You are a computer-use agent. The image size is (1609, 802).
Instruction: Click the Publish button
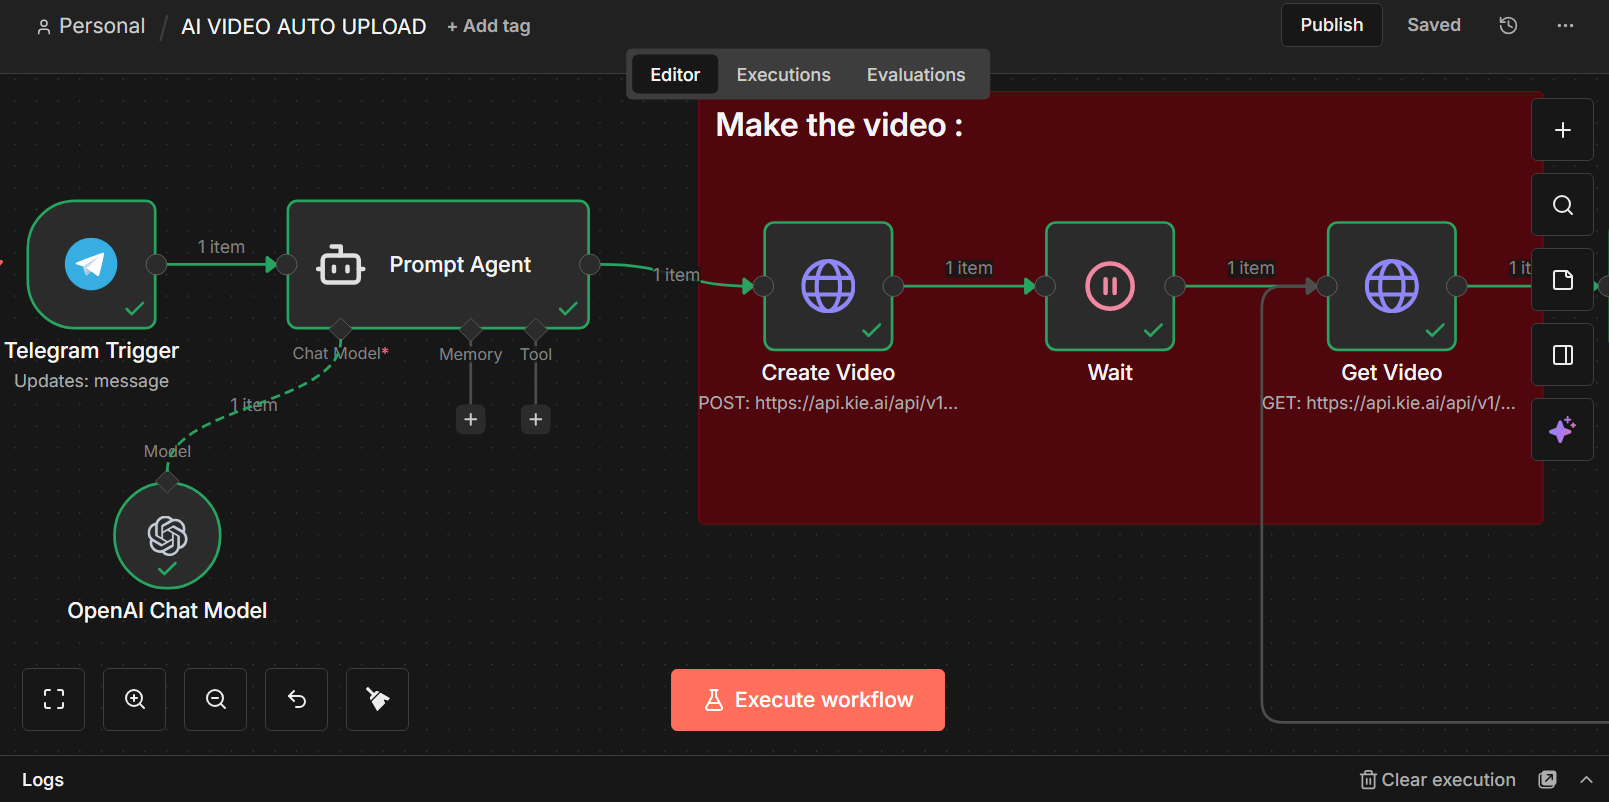(x=1331, y=25)
